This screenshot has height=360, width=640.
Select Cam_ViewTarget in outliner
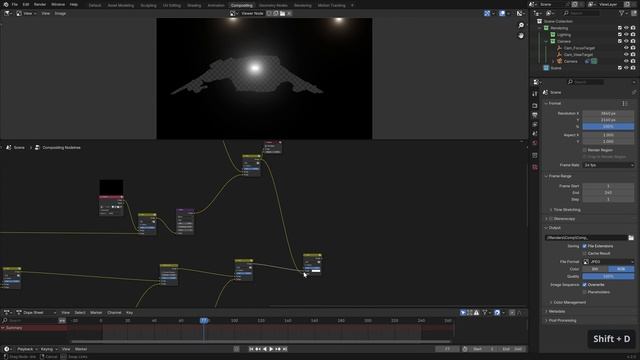pyautogui.click(x=578, y=55)
